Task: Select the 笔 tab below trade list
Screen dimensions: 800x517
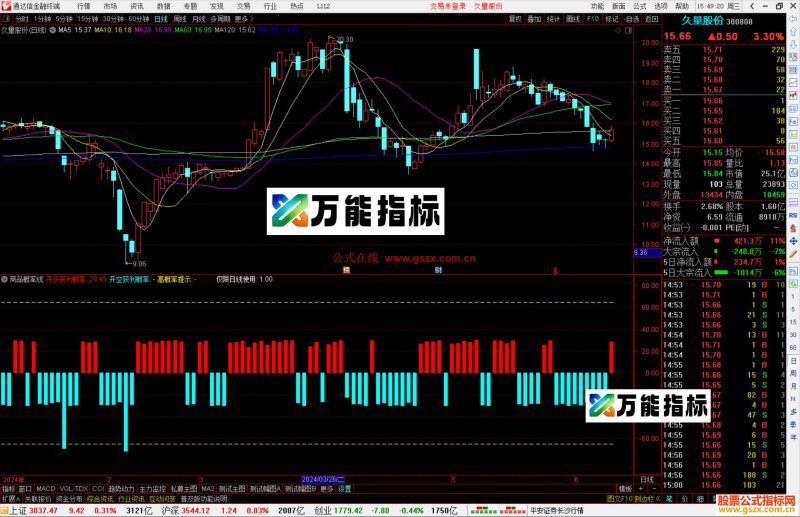Action: click(669, 499)
